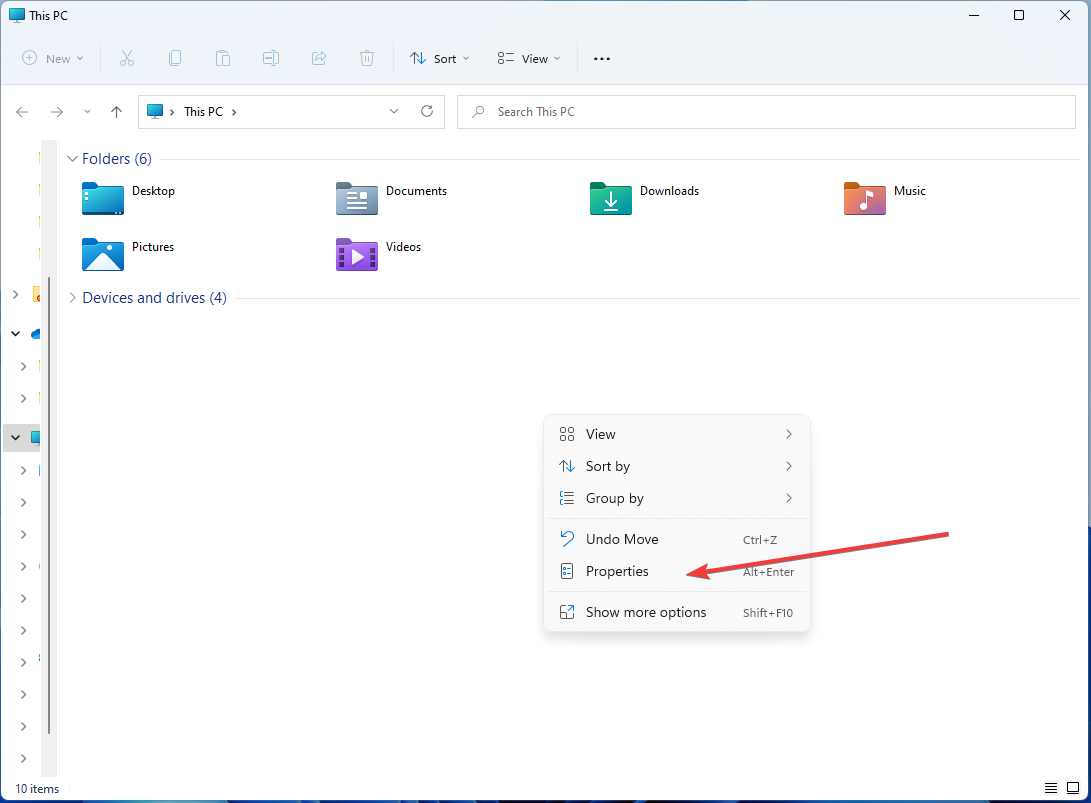Click the 10 items status text
The width and height of the screenshot is (1091, 803).
(38, 789)
